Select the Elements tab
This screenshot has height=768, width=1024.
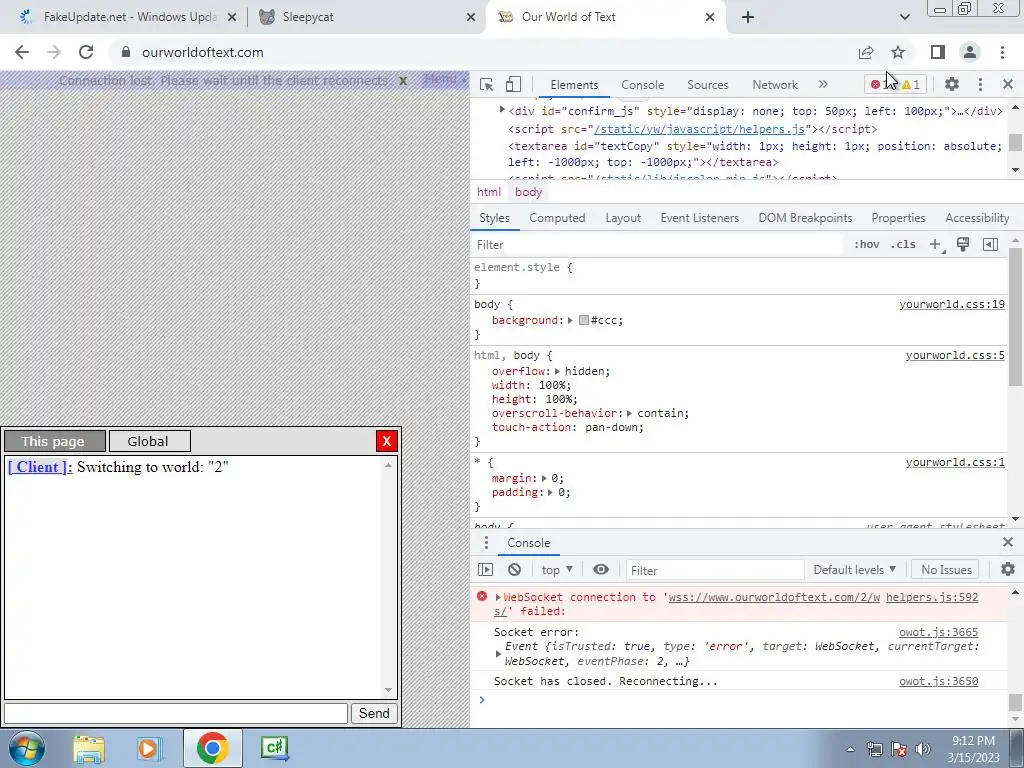pos(574,85)
